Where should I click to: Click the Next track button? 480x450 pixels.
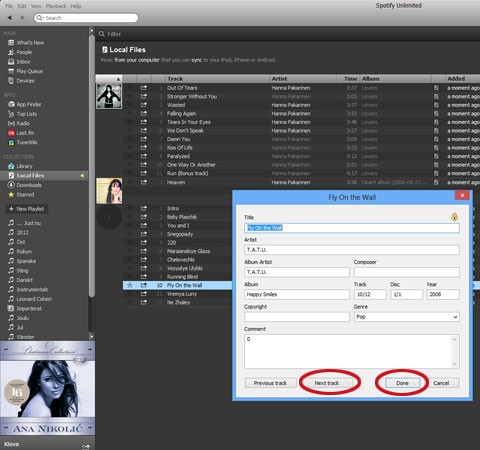327,383
